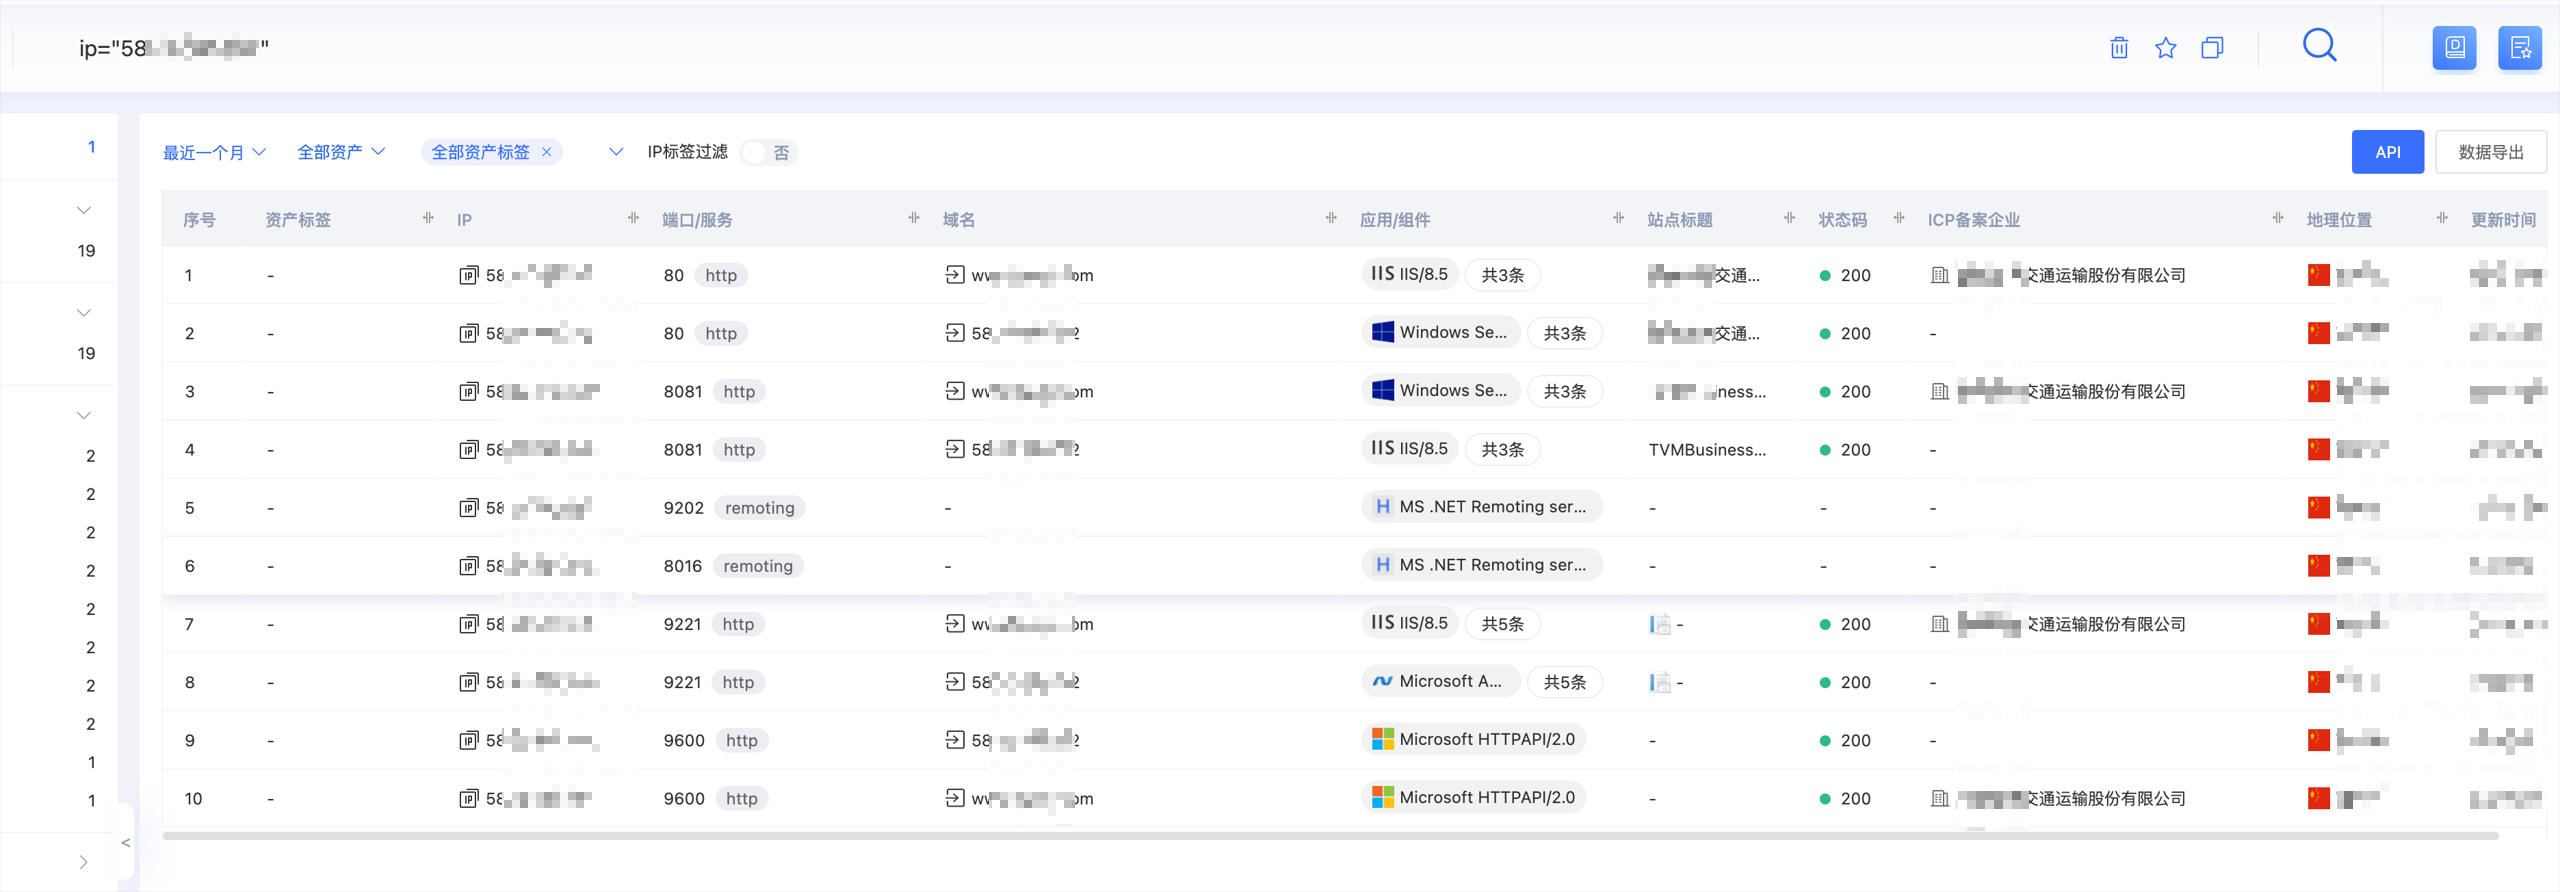This screenshot has height=892, width=2560.
Task: Click the IP icon in row 1
Action: pos(468,275)
